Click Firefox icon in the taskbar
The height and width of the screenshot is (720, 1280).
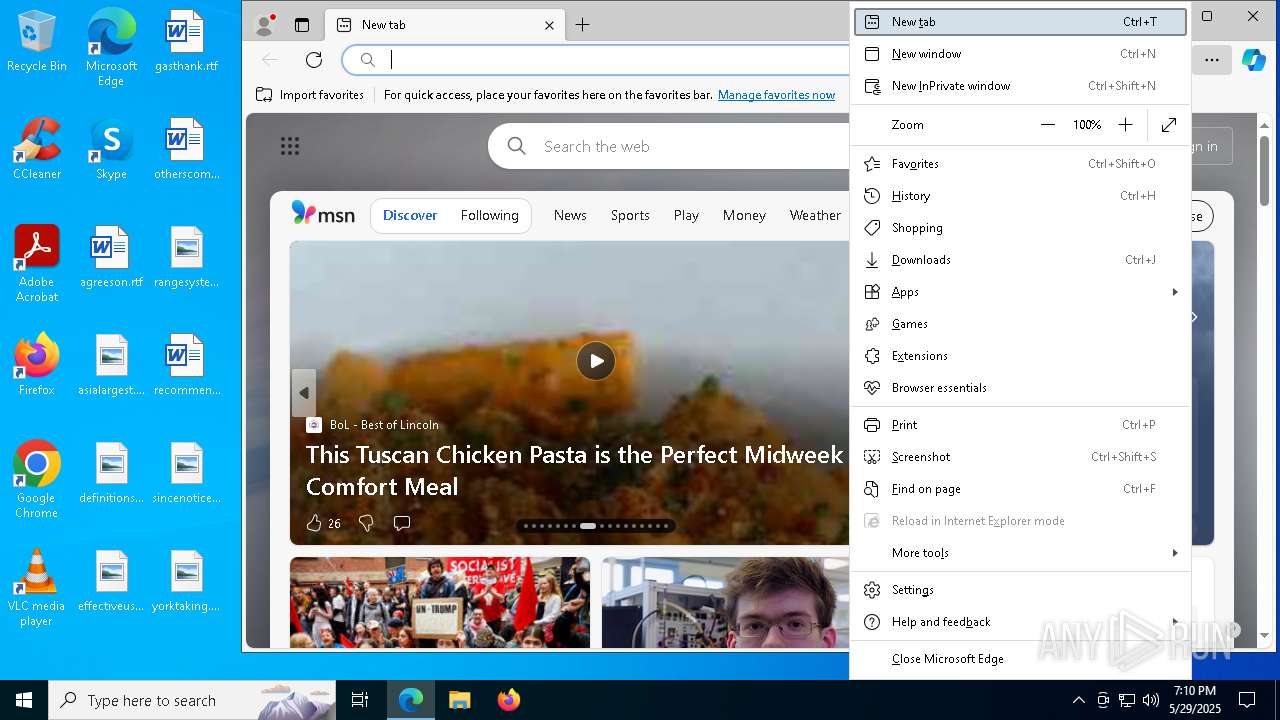click(509, 700)
